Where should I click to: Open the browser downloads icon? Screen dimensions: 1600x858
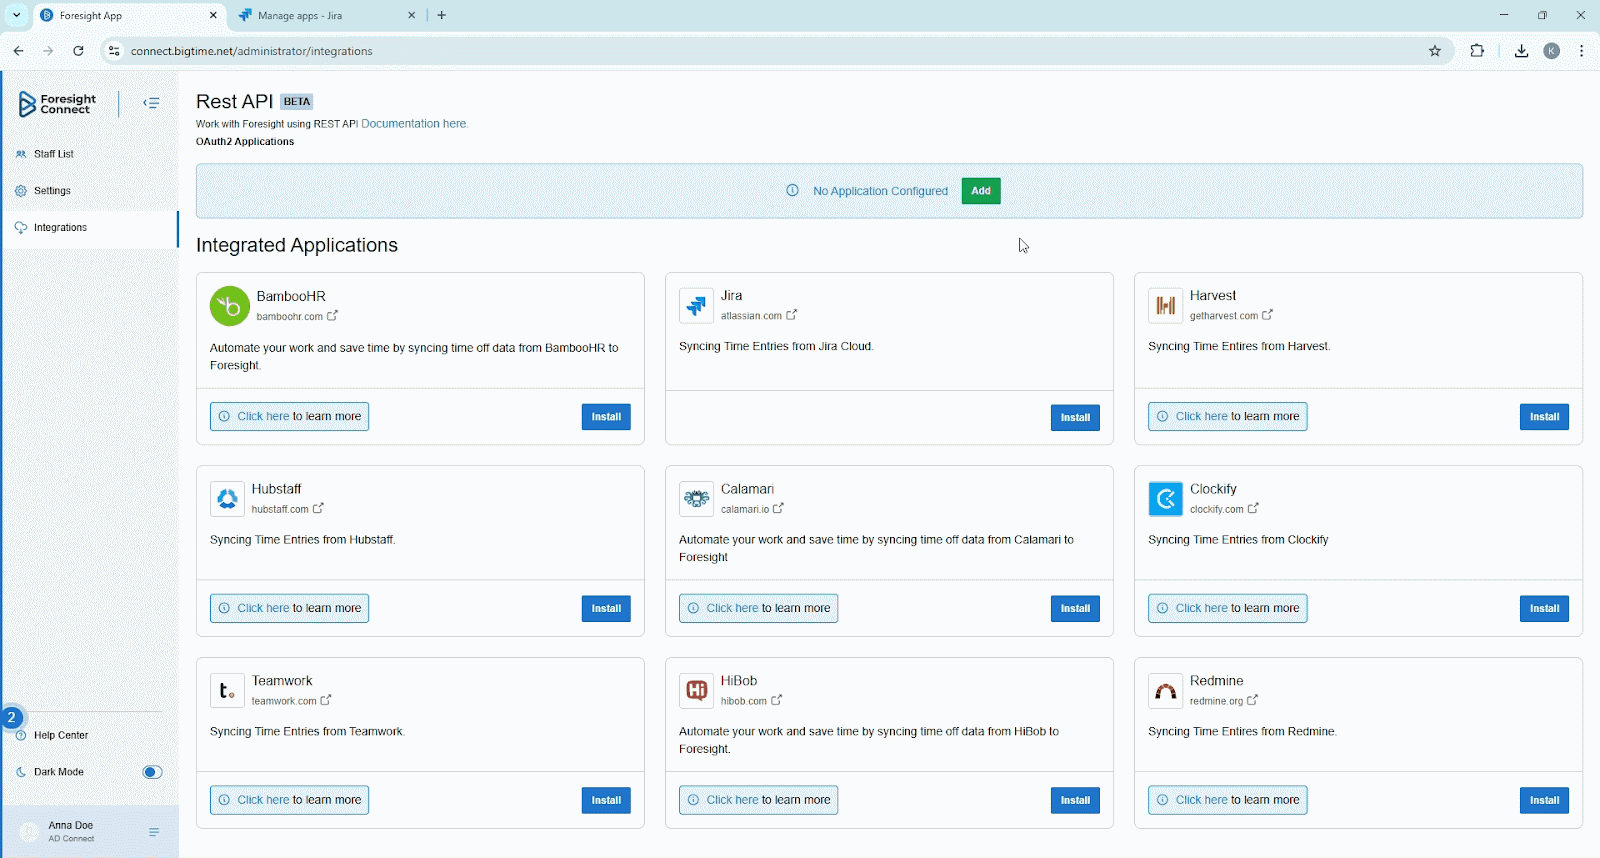[1521, 51]
